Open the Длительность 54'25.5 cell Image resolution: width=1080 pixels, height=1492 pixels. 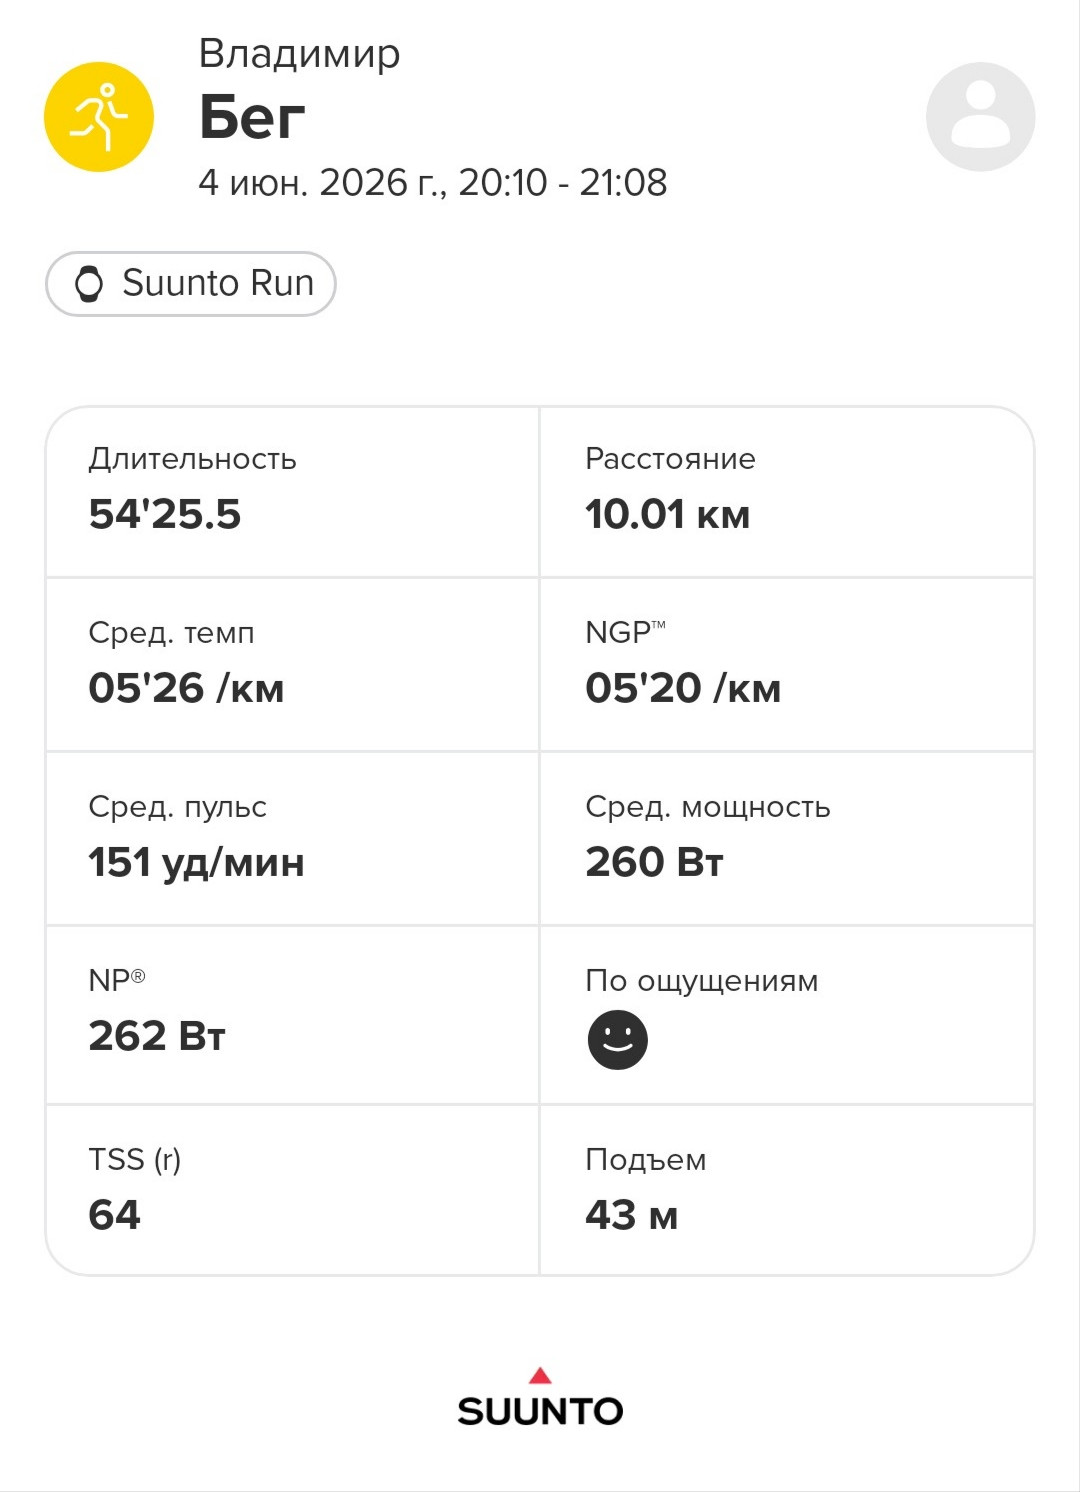292,492
